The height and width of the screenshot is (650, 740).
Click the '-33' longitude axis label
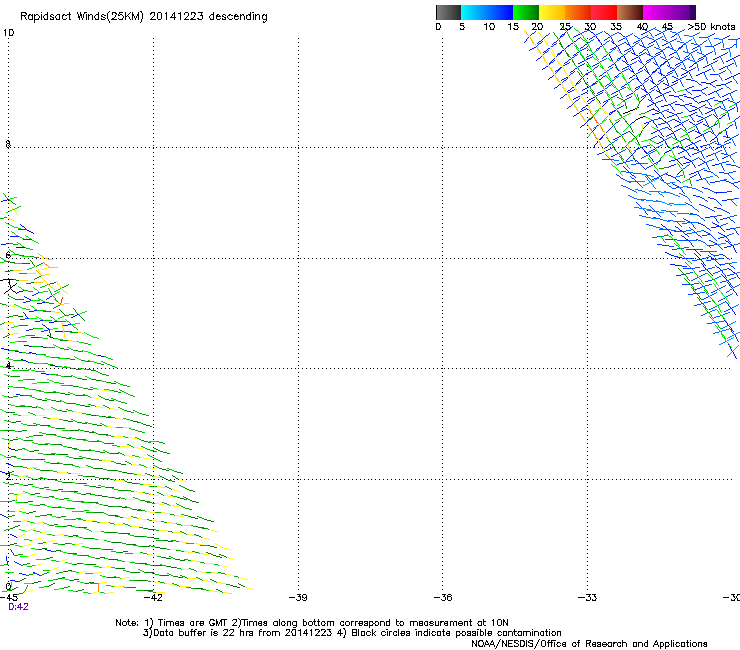587,598
